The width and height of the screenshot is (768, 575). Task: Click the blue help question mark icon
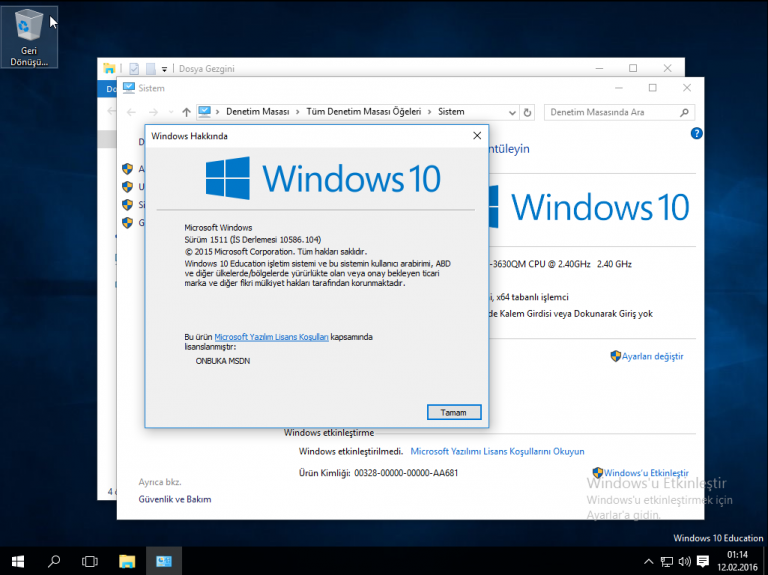(696, 133)
